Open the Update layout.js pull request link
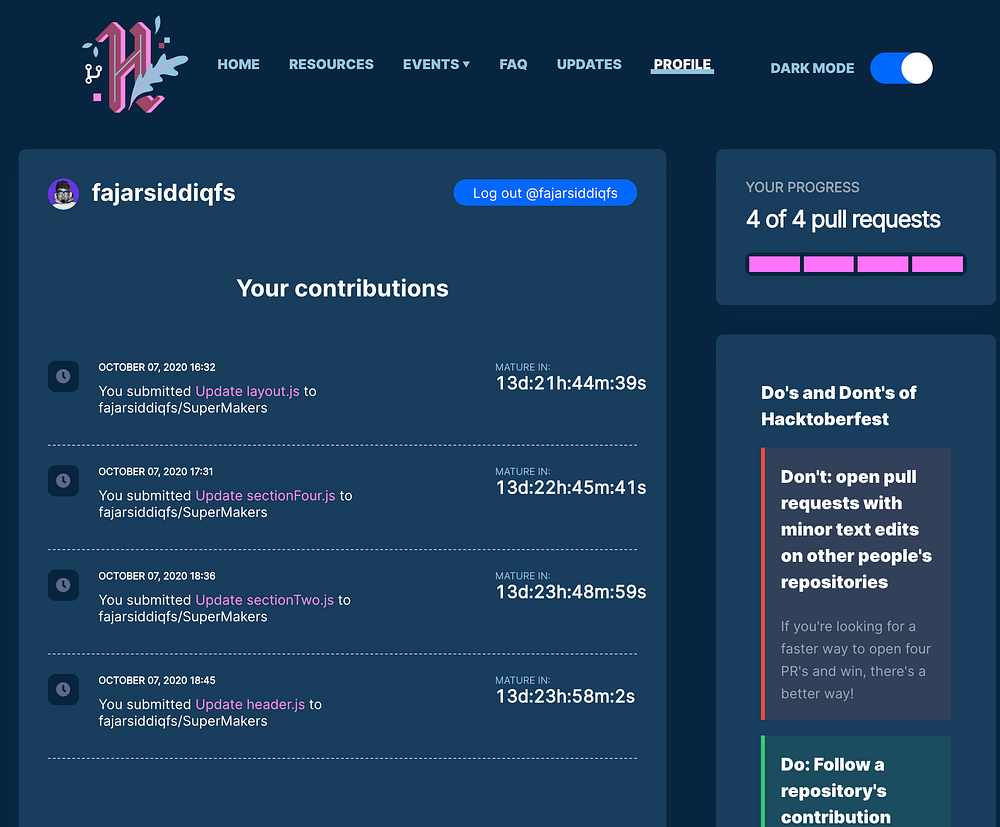This screenshot has height=827, width=1000. click(247, 391)
